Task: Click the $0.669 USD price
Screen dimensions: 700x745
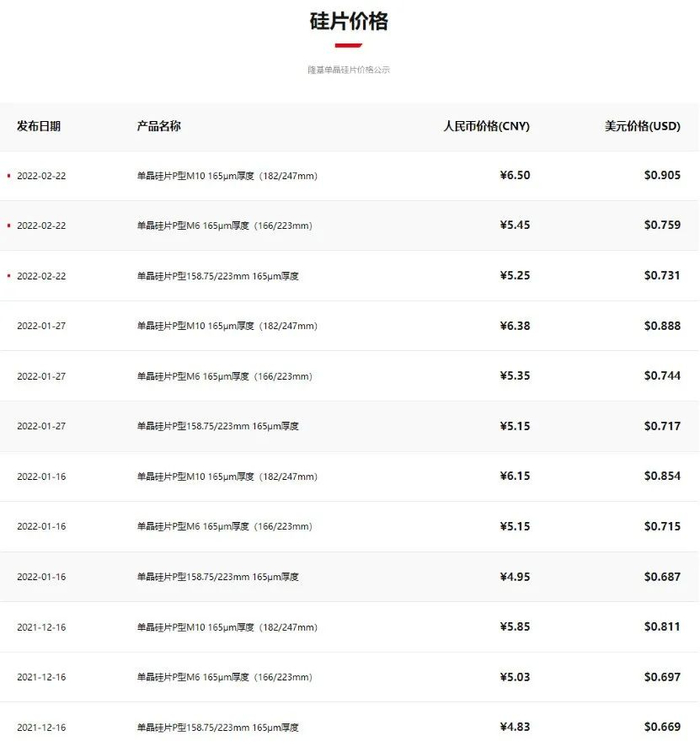Action: [x=662, y=726]
